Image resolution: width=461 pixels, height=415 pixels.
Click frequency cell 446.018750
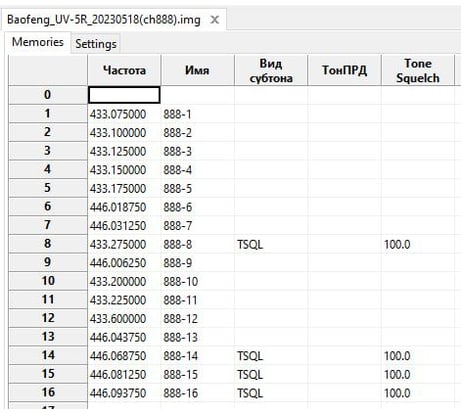(124, 207)
